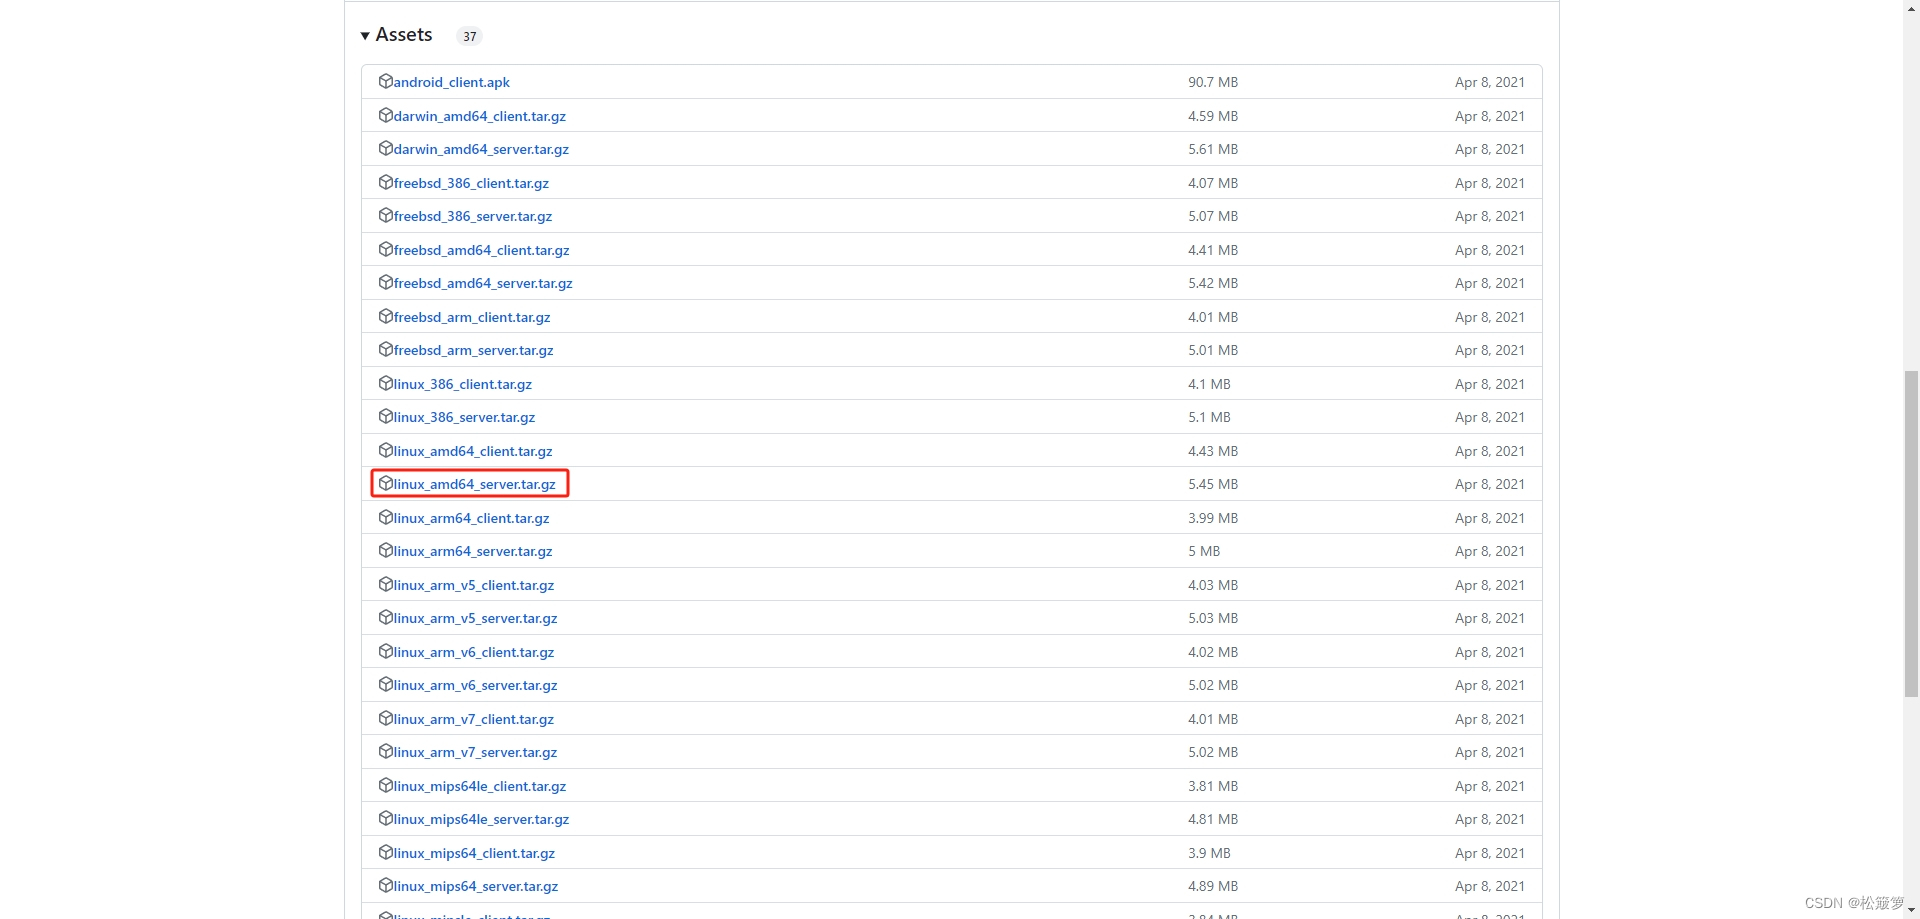Open freebsd_386_server.tar.gz link
Image resolution: width=1920 pixels, height=919 pixels.
pos(473,216)
